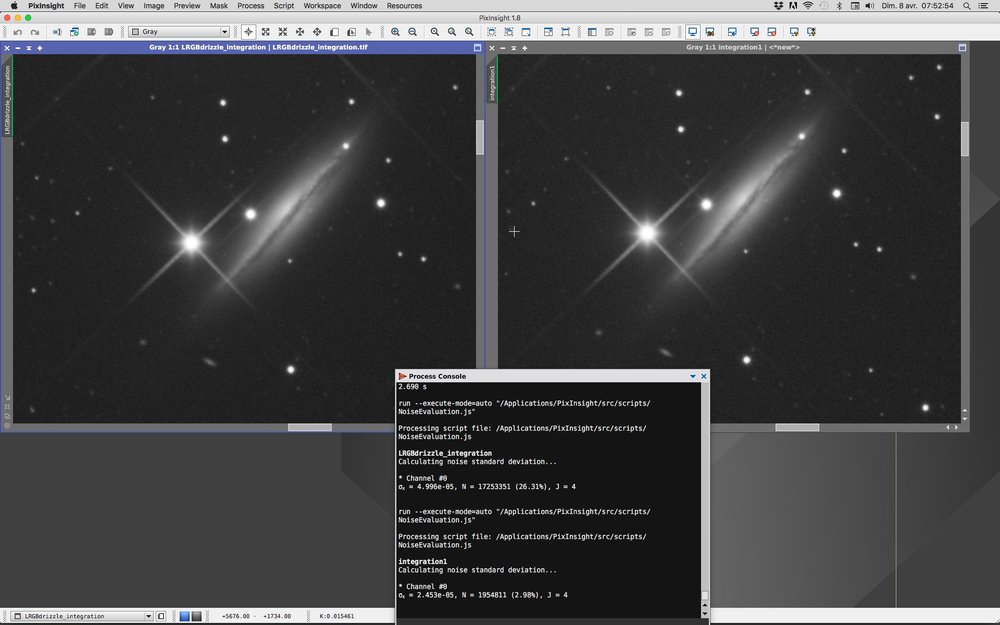Screen dimensions: 1000x625
Task: Open the Mask menu
Action: (x=219, y=6)
